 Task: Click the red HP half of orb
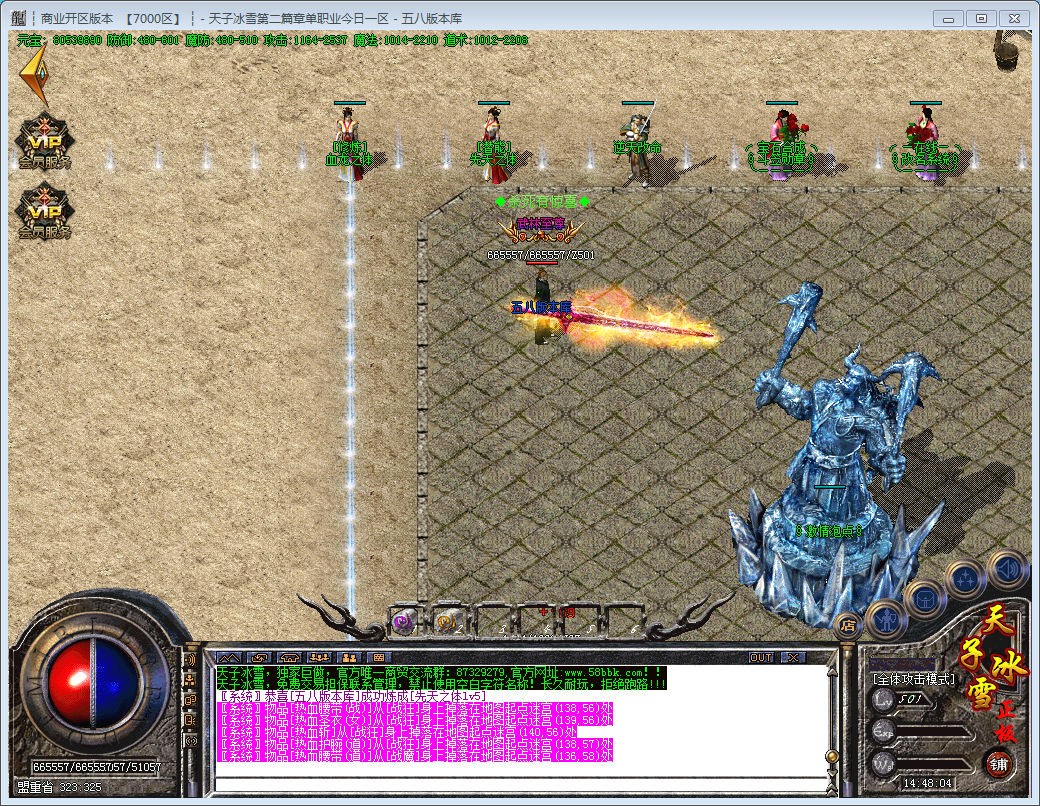(70, 683)
